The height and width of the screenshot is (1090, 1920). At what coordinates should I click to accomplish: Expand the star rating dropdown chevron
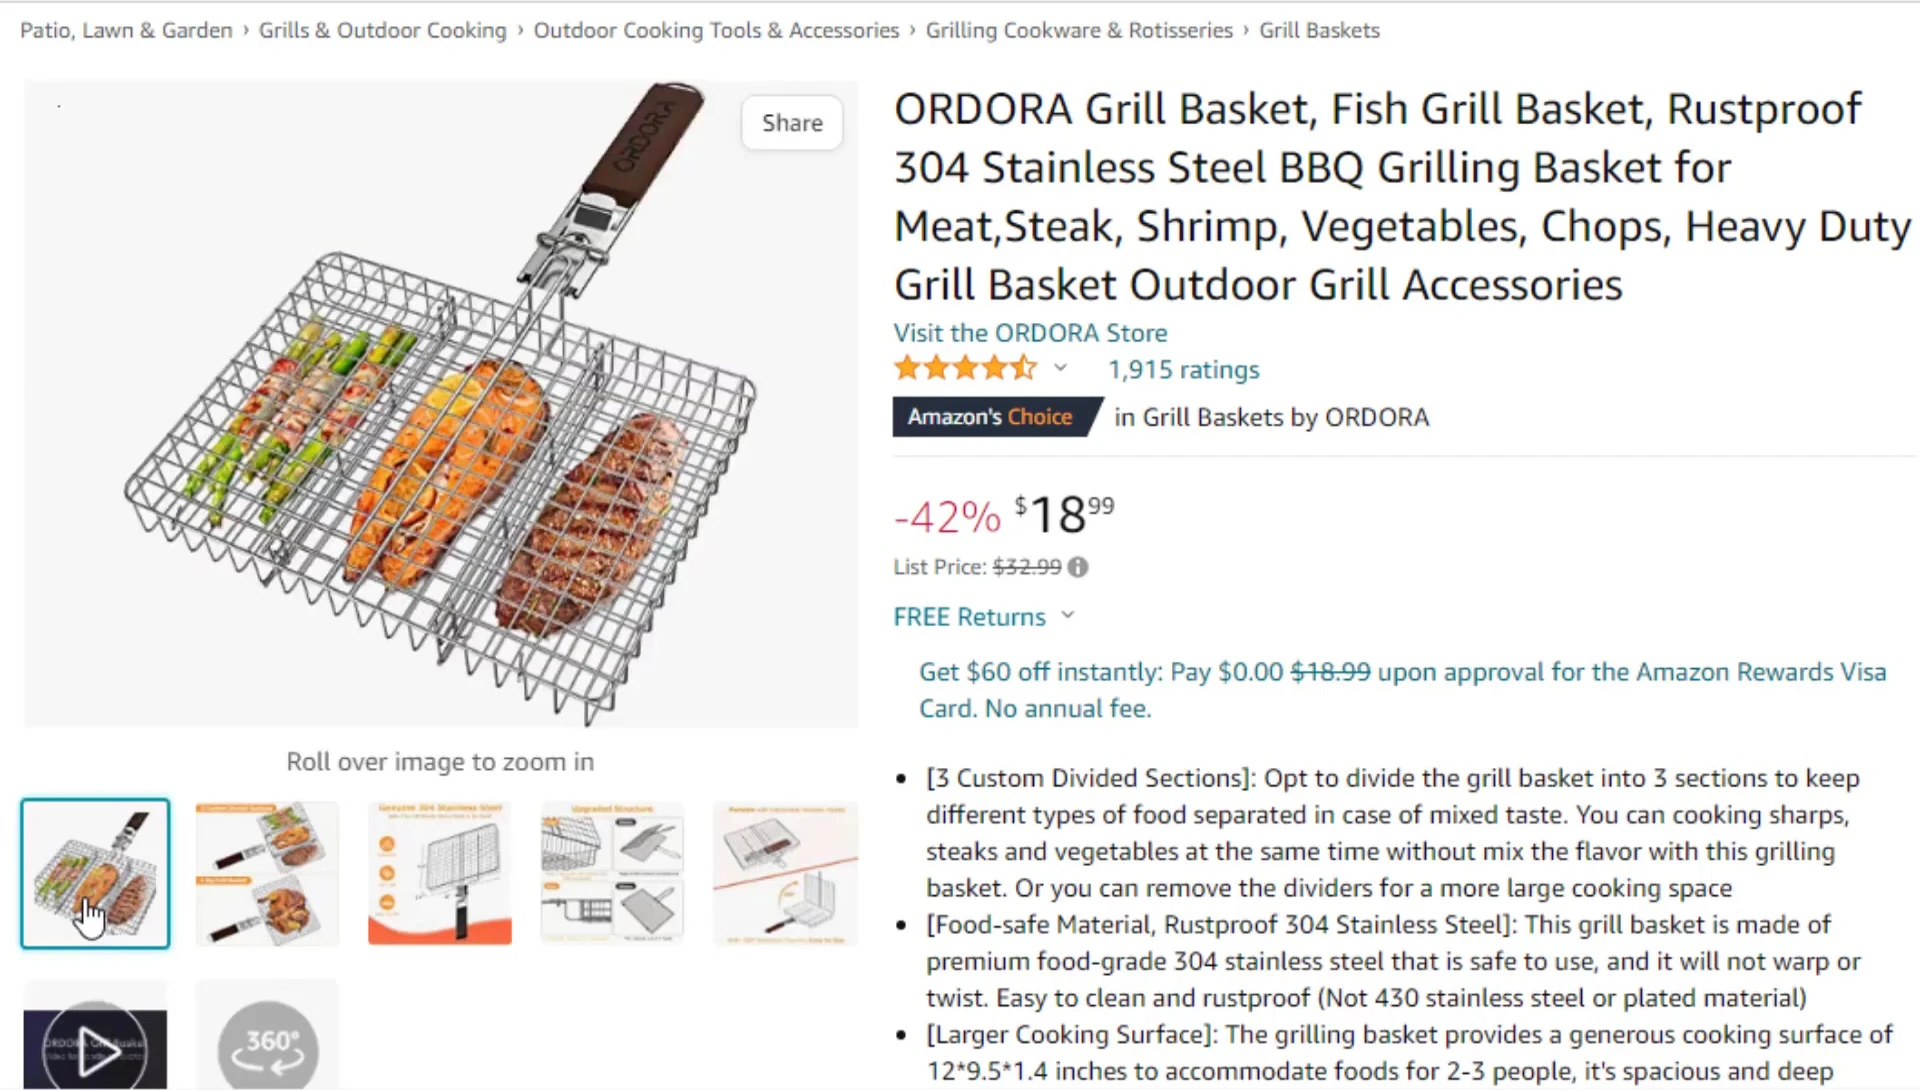click(x=1060, y=368)
